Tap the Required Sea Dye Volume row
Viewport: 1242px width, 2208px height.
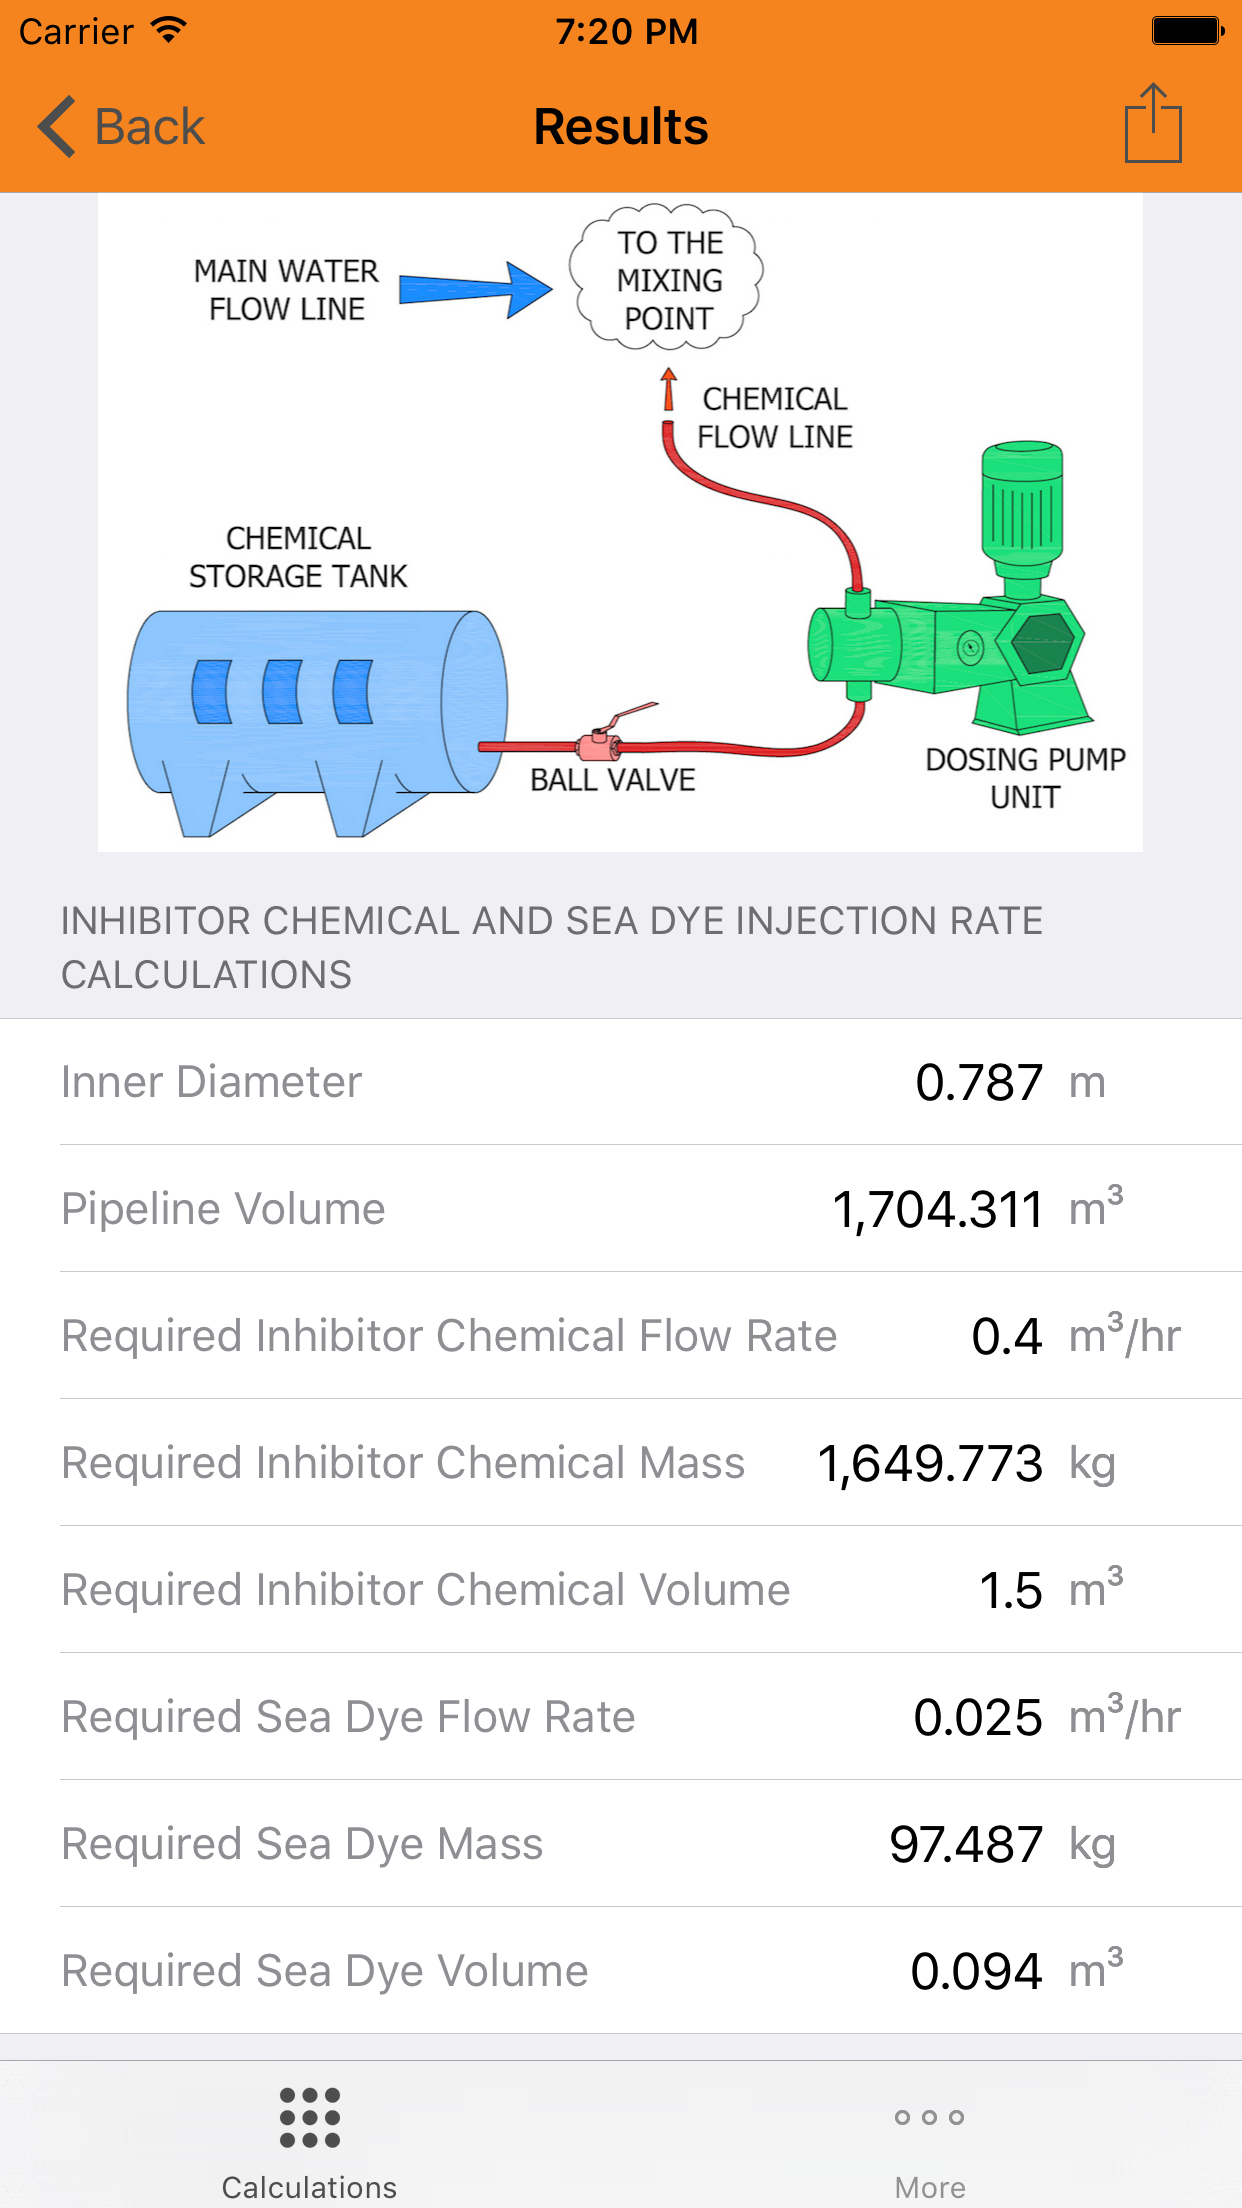620,1971
